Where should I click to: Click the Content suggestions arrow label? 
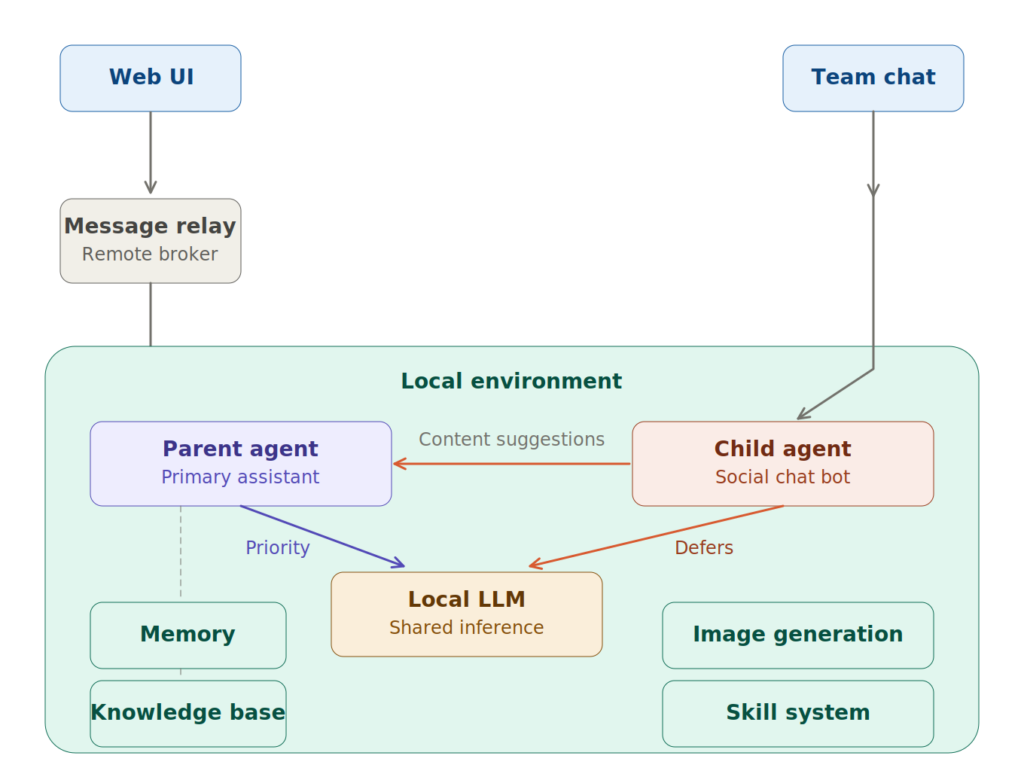click(x=511, y=439)
